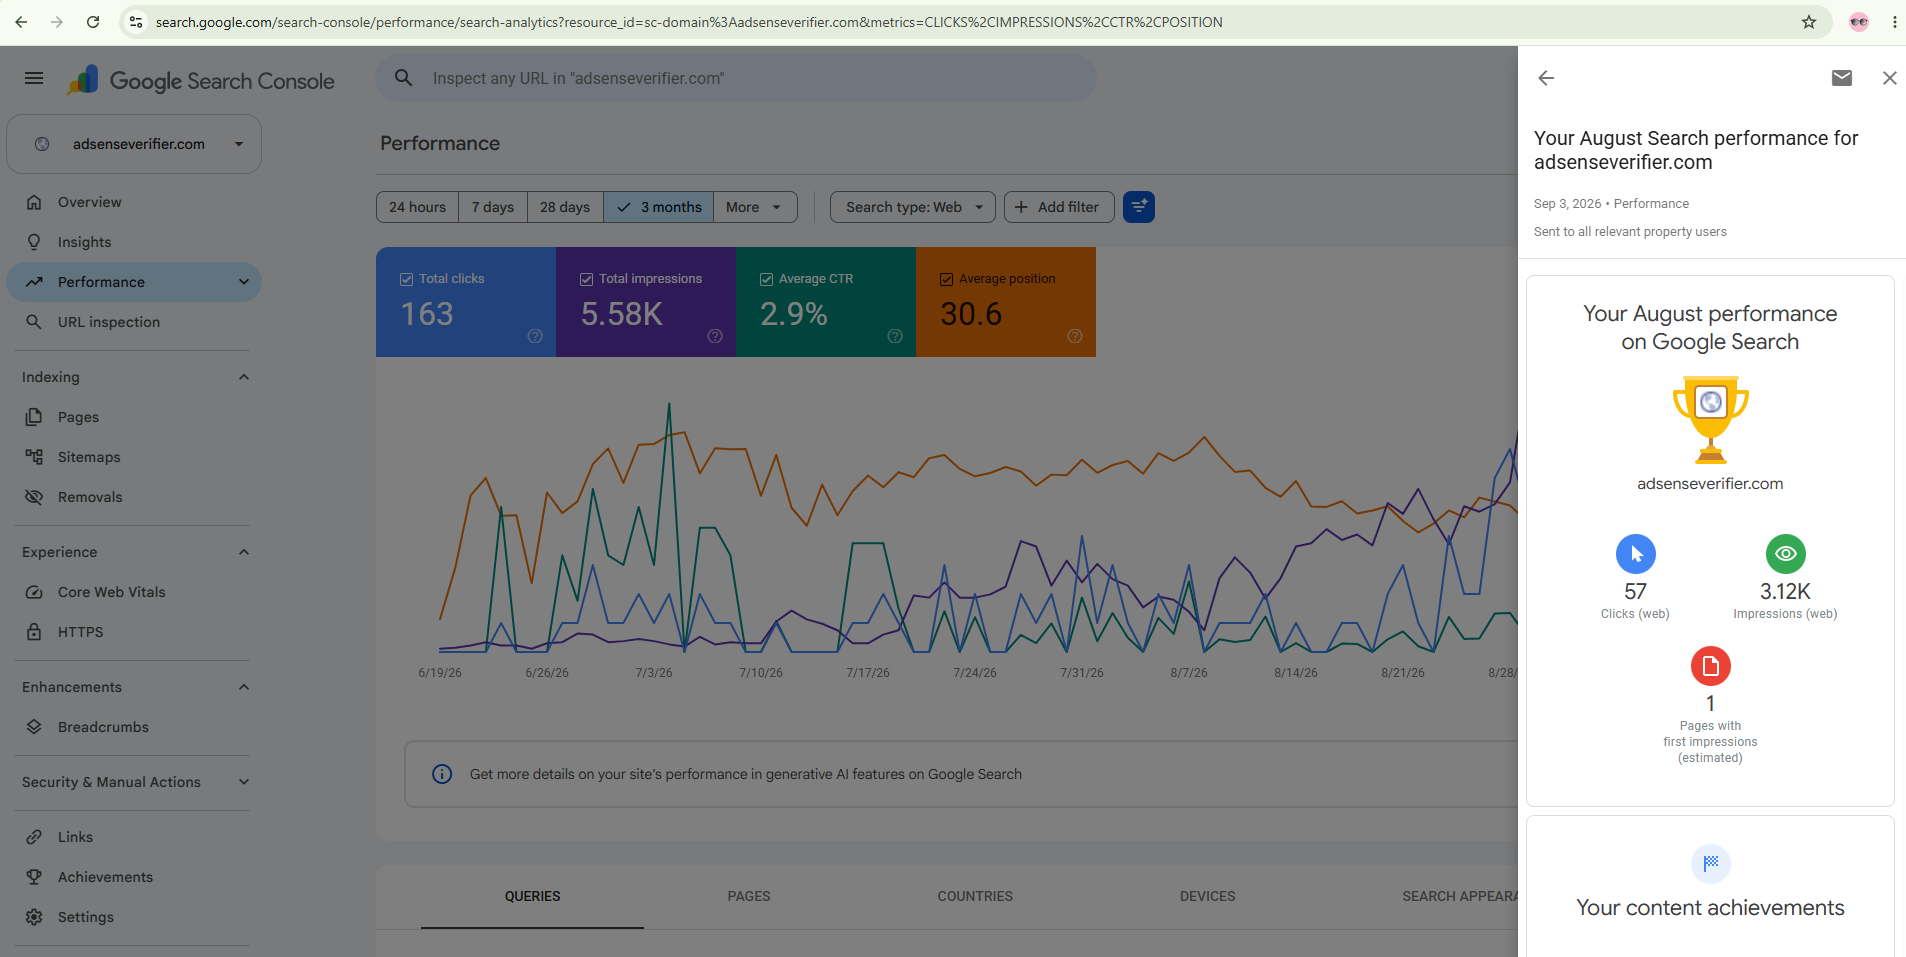Click the browser address bar URL
This screenshot has width=1906, height=957.
689,22
